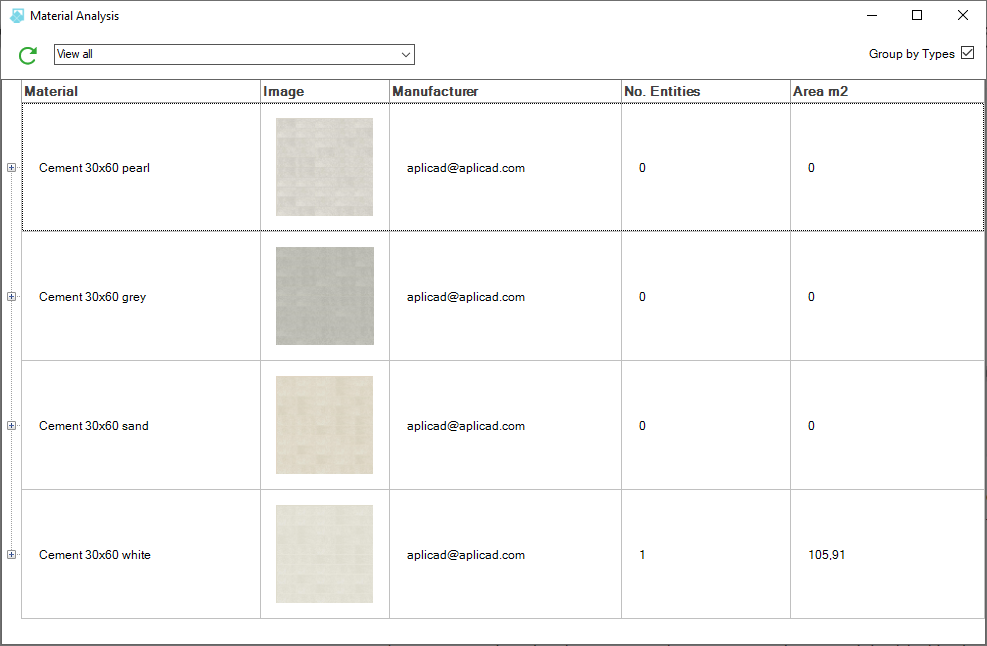Open the Cement 30x60 pearl texture preview

pyautogui.click(x=324, y=168)
